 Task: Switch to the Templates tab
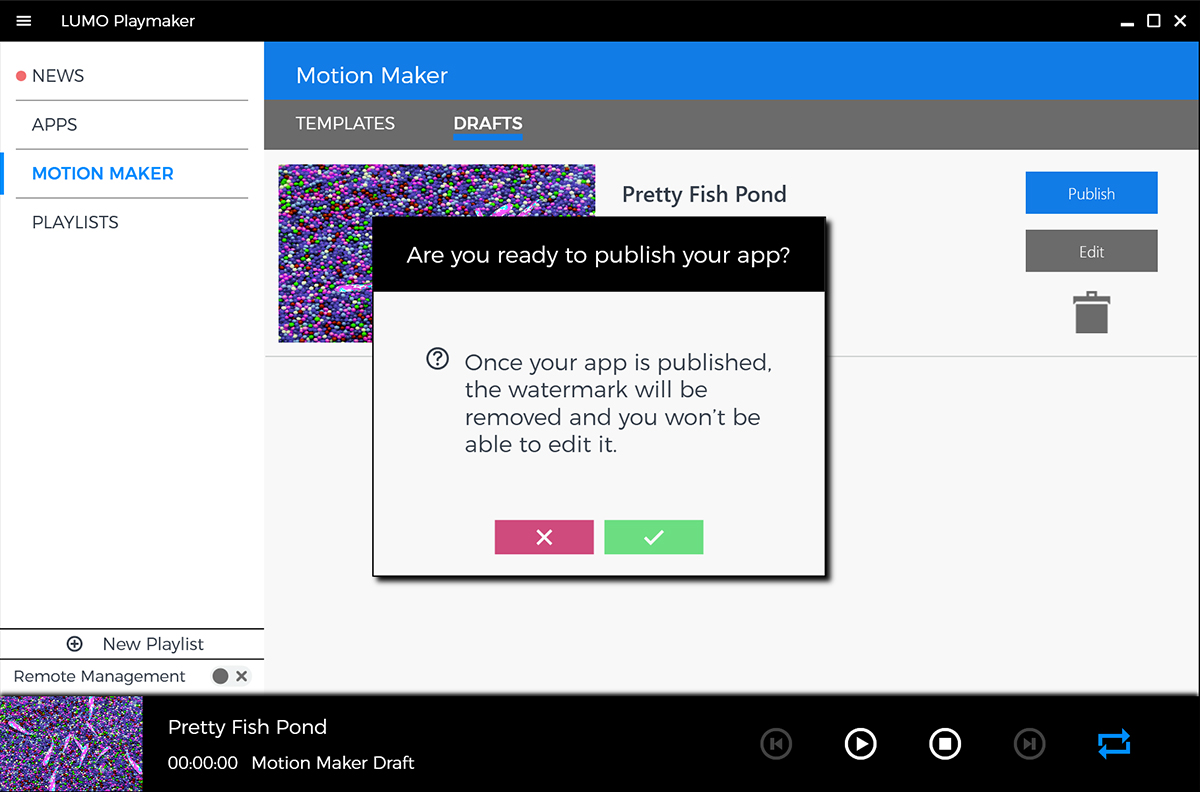click(x=345, y=124)
